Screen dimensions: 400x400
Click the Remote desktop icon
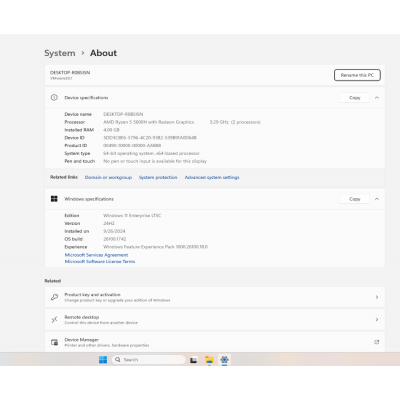pyautogui.click(x=54, y=320)
